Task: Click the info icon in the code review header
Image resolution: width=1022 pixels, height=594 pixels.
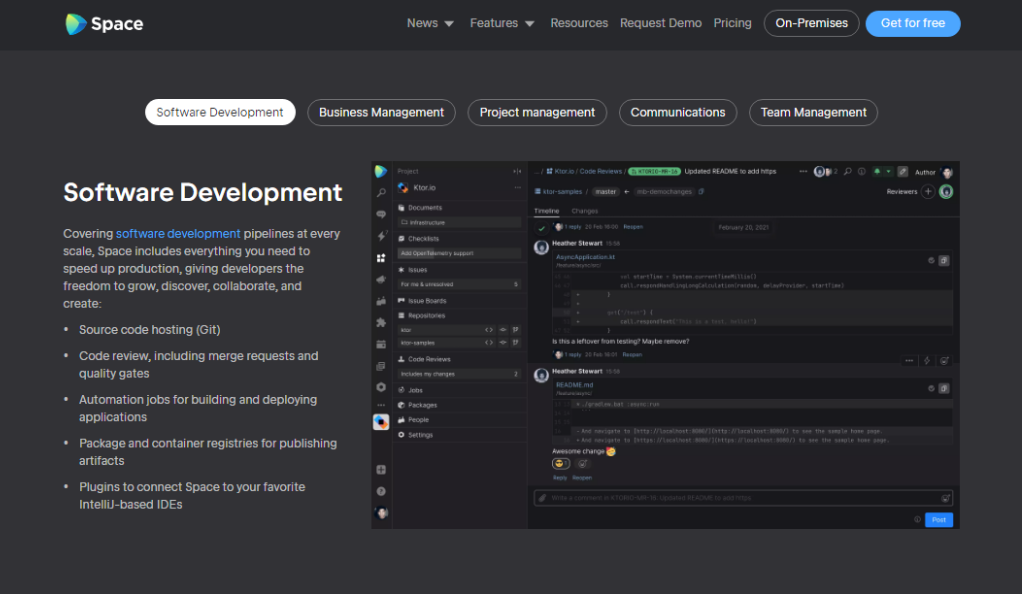Action: click(862, 171)
